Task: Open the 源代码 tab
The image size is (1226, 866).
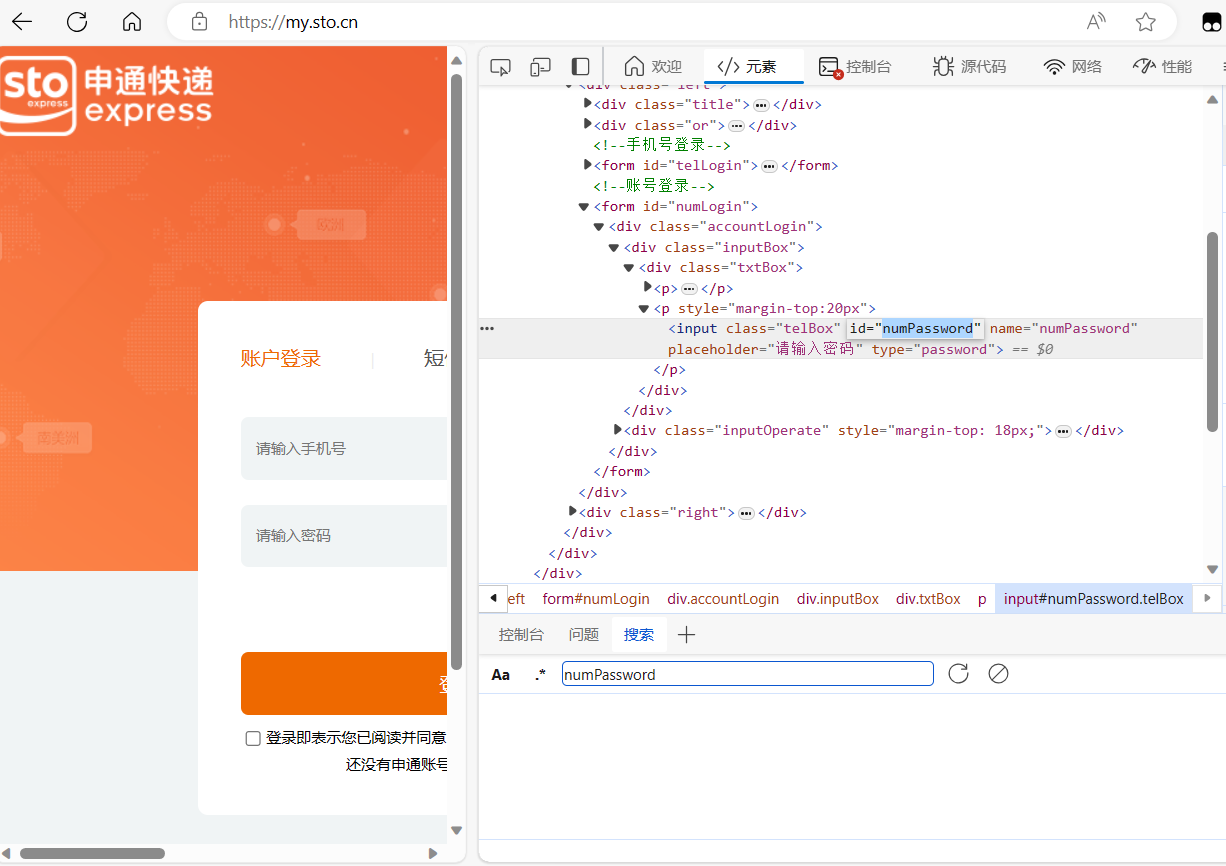Action: pos(969,66)
